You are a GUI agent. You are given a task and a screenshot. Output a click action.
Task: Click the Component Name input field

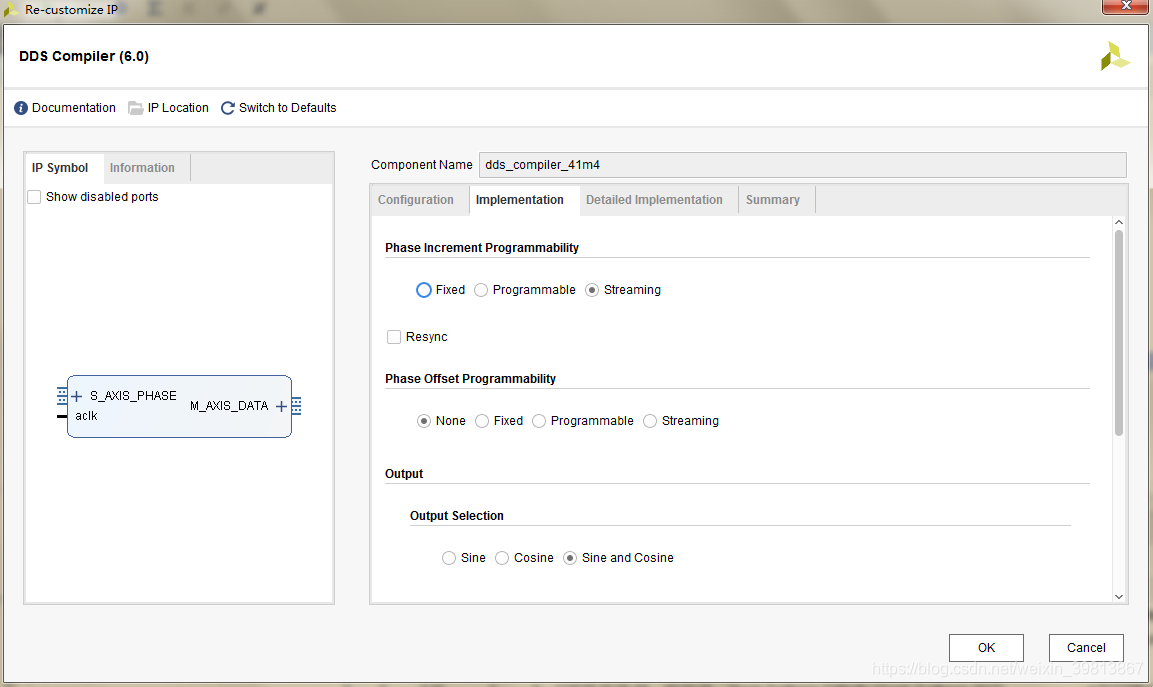[802, 165]
